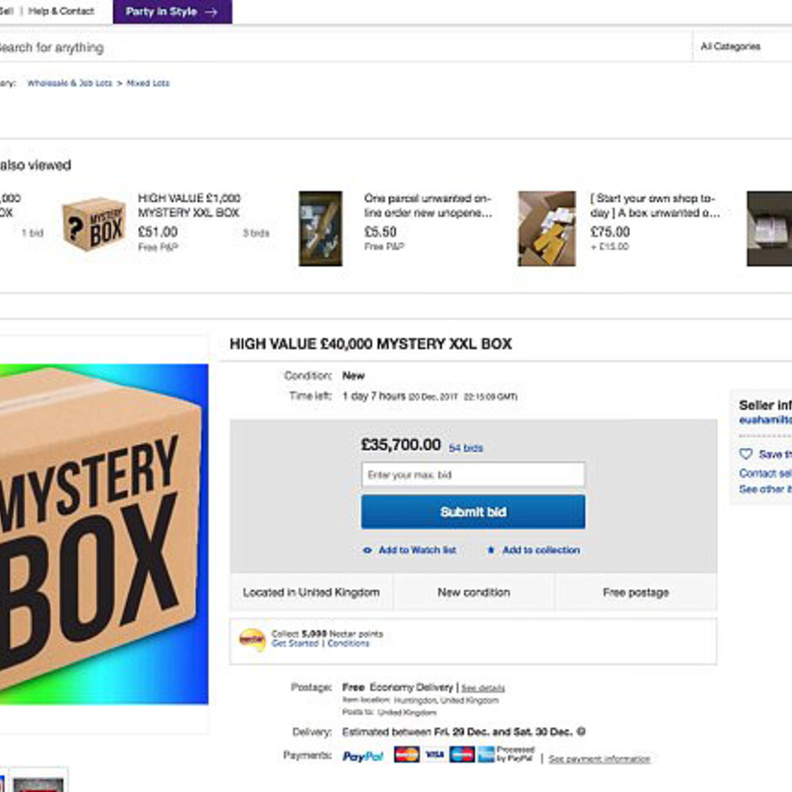Open the 54 bids history link
The height and width of the screenshot is (792, 792).
(465, 448)
